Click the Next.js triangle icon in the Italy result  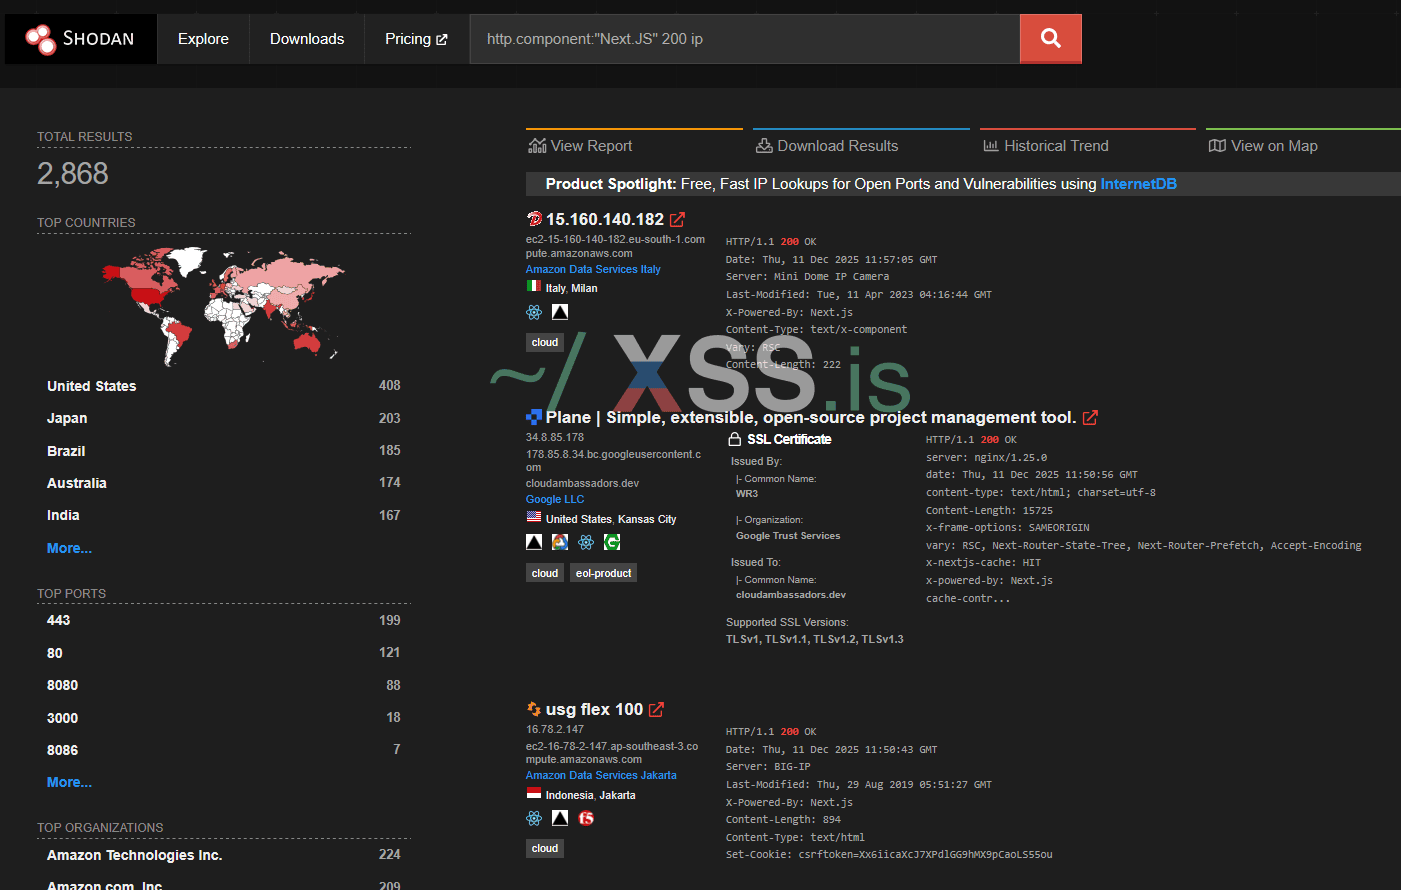(560, 312)
